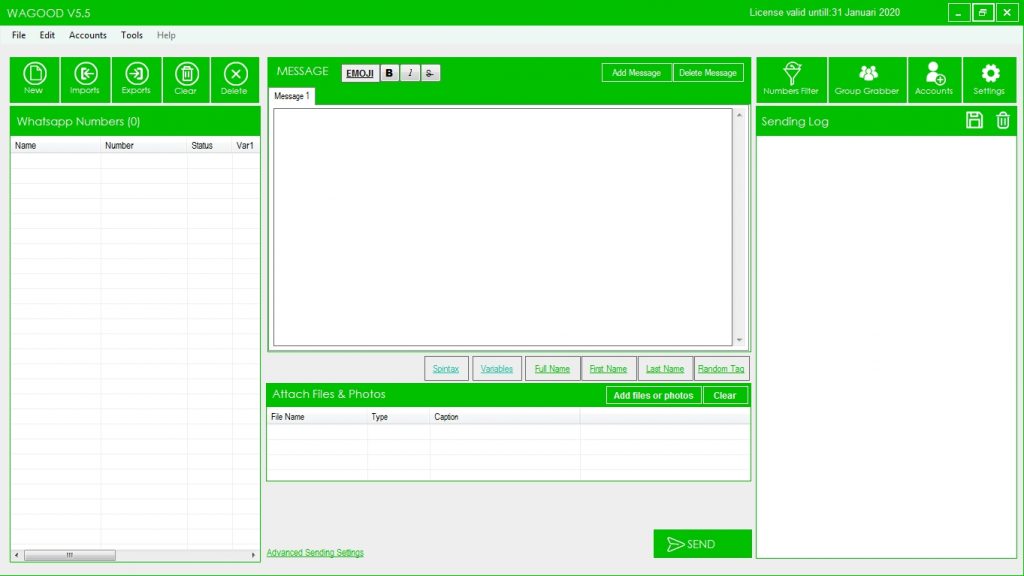Open the Accounts panel icon on the right

(x=934, y=79)
